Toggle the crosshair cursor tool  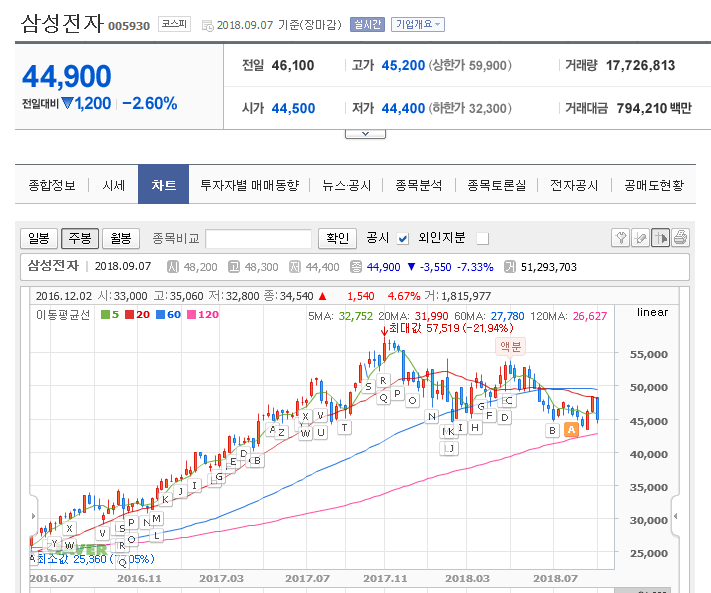[660, 238]
